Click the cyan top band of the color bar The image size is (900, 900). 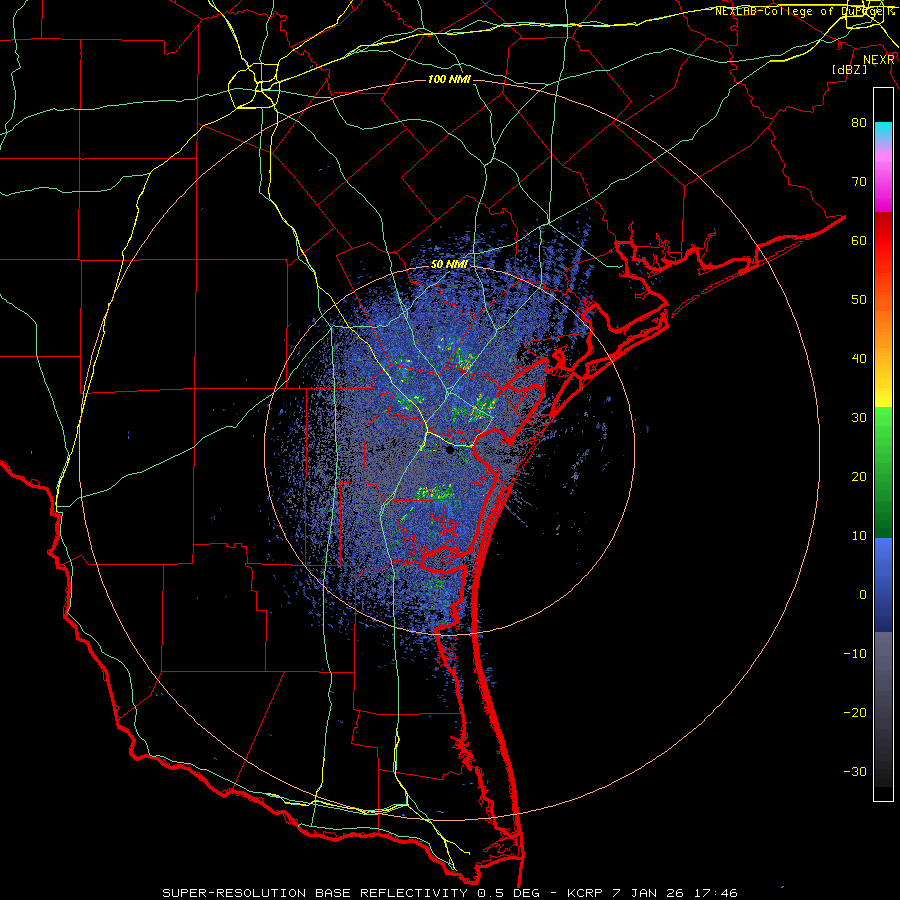click(883, 132)
